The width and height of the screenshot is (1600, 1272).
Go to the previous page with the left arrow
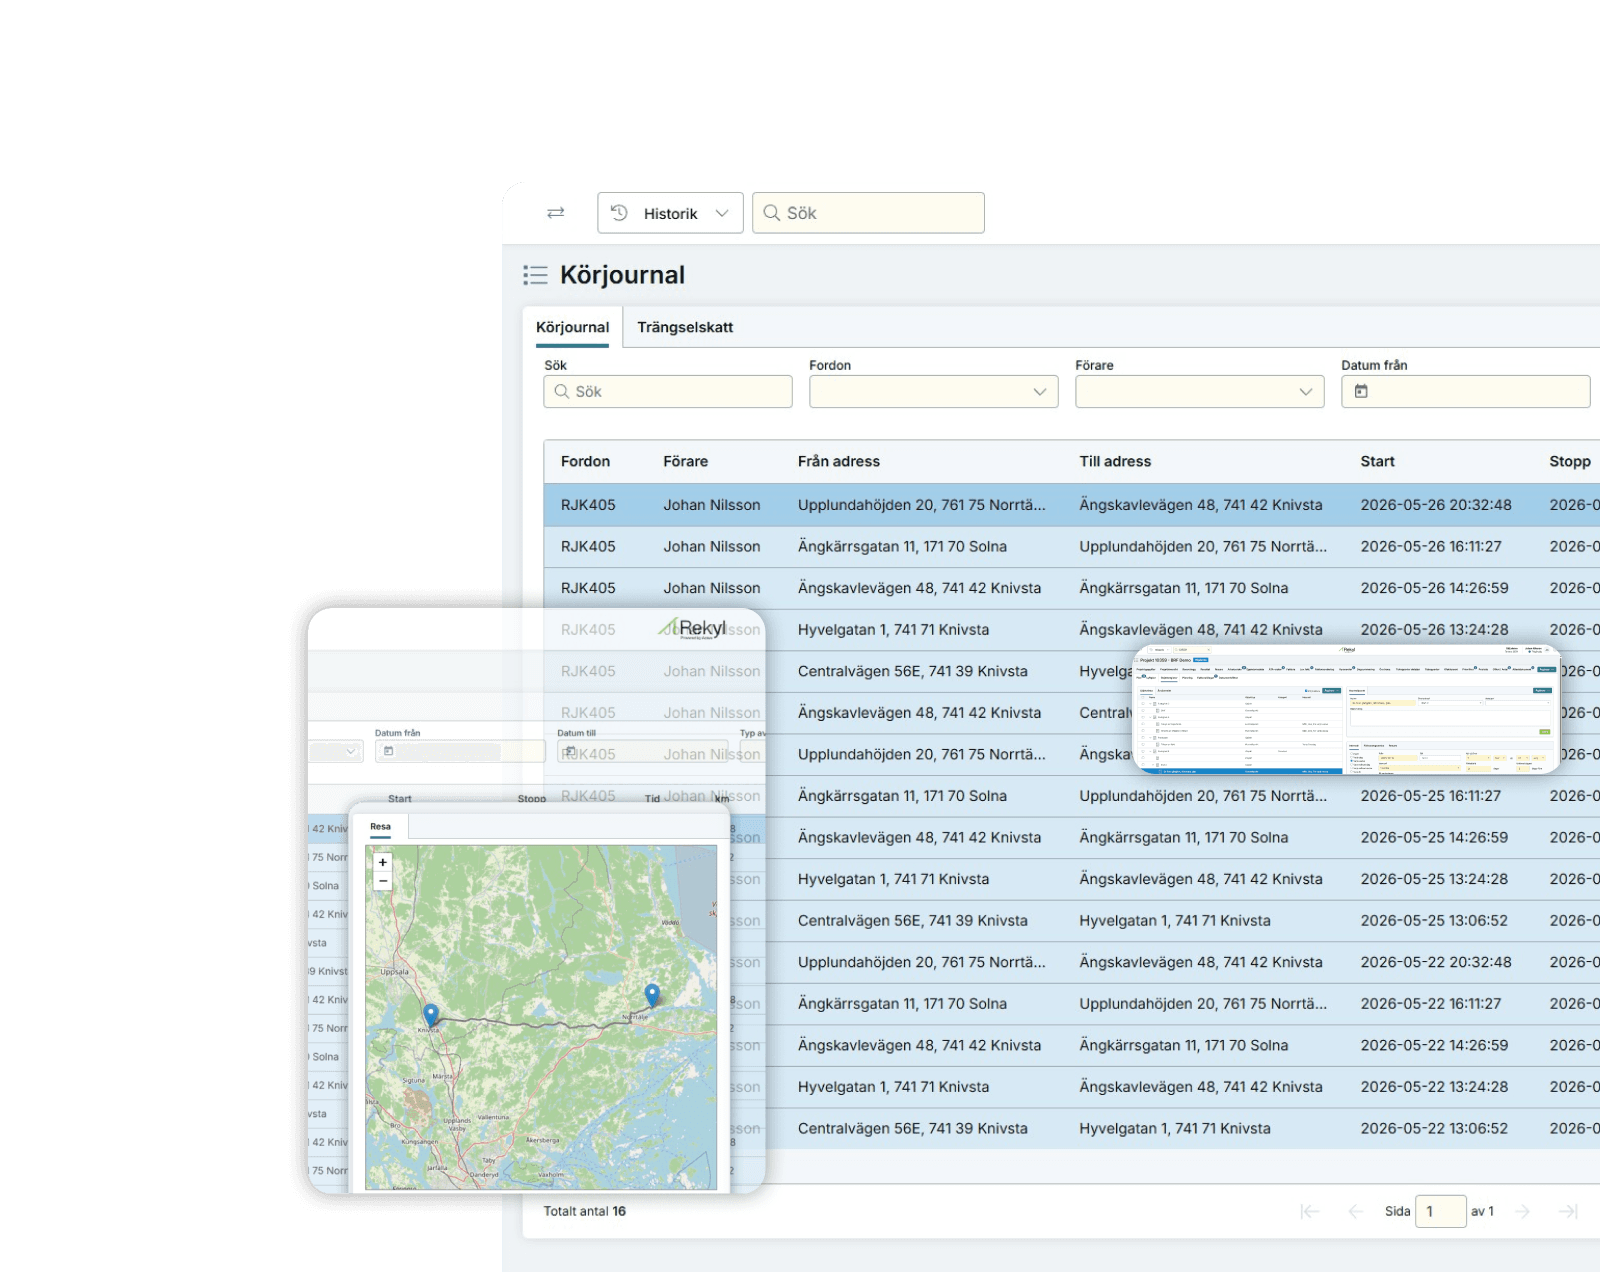[1355, 1211]
